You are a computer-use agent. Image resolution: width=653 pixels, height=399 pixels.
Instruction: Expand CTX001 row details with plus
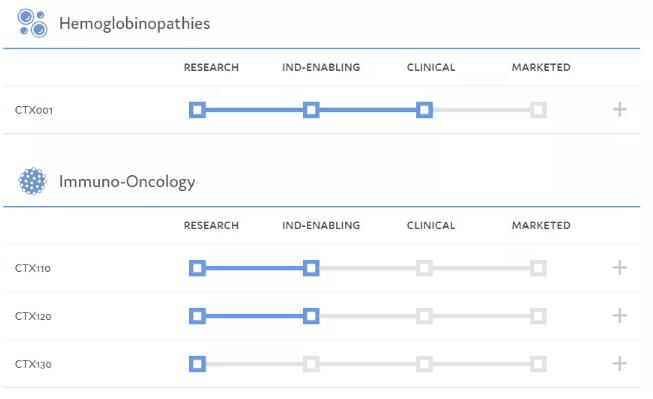click(619, 110)
